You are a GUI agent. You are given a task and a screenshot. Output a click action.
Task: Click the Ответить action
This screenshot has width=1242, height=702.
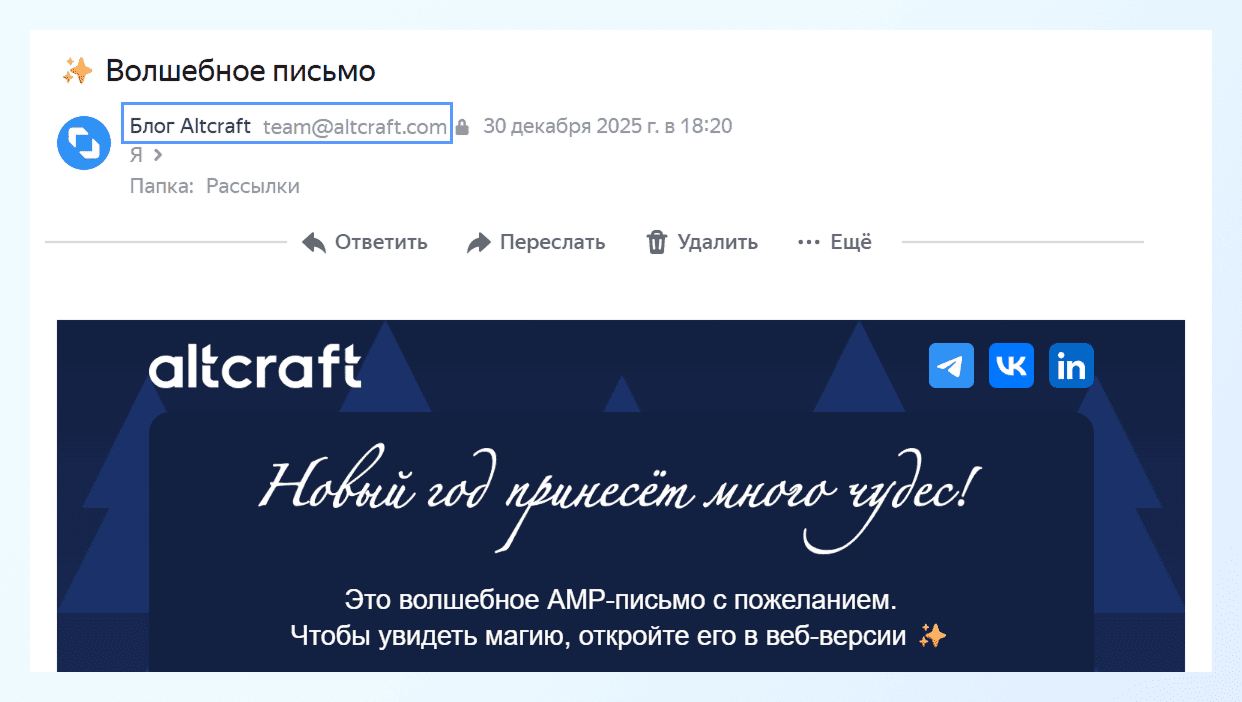(379, 241)
